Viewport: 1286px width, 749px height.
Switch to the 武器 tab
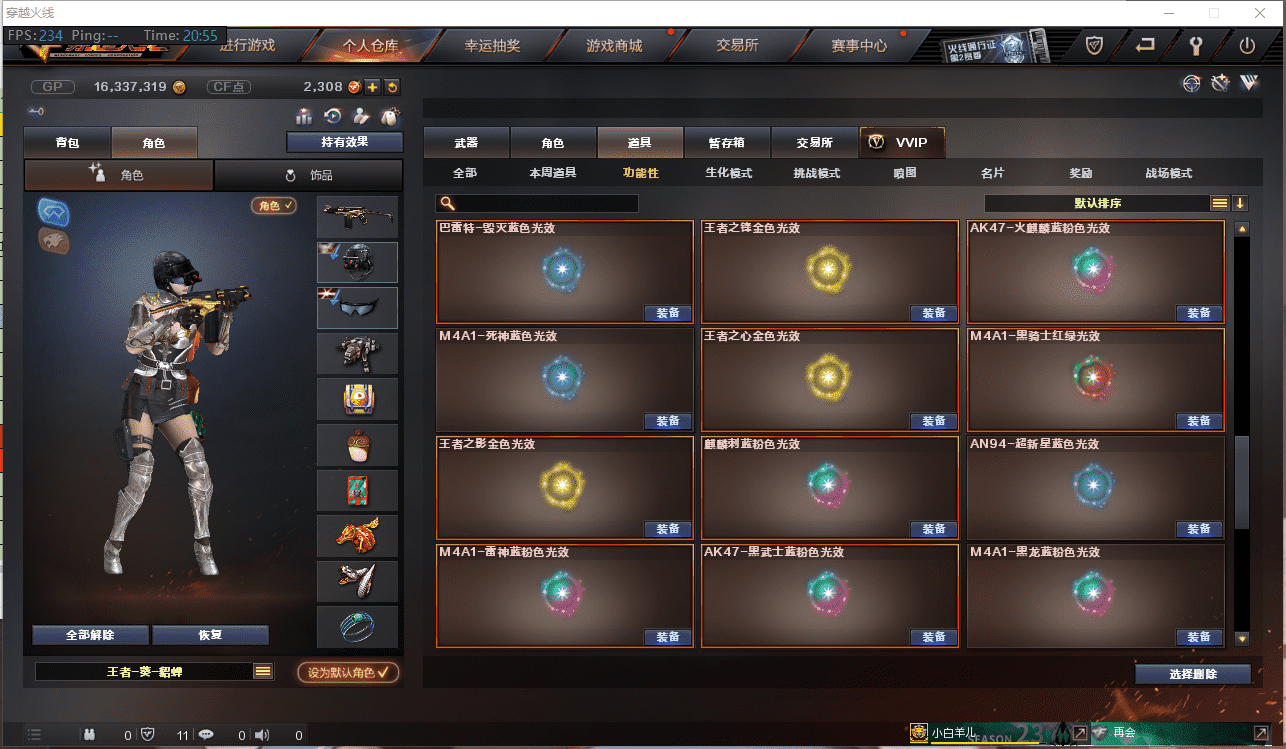click(x=466, y=142)
